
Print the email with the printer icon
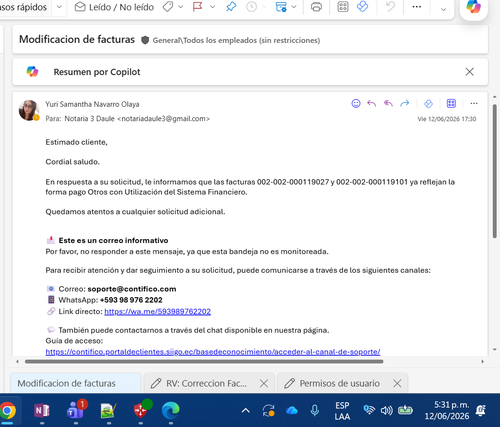click(x=316, y=7)
